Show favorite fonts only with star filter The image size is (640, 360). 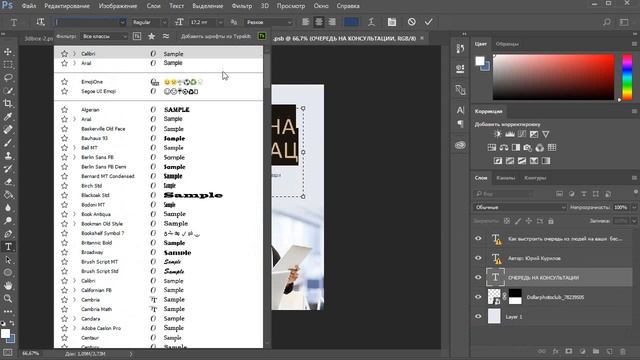[151, 36]
